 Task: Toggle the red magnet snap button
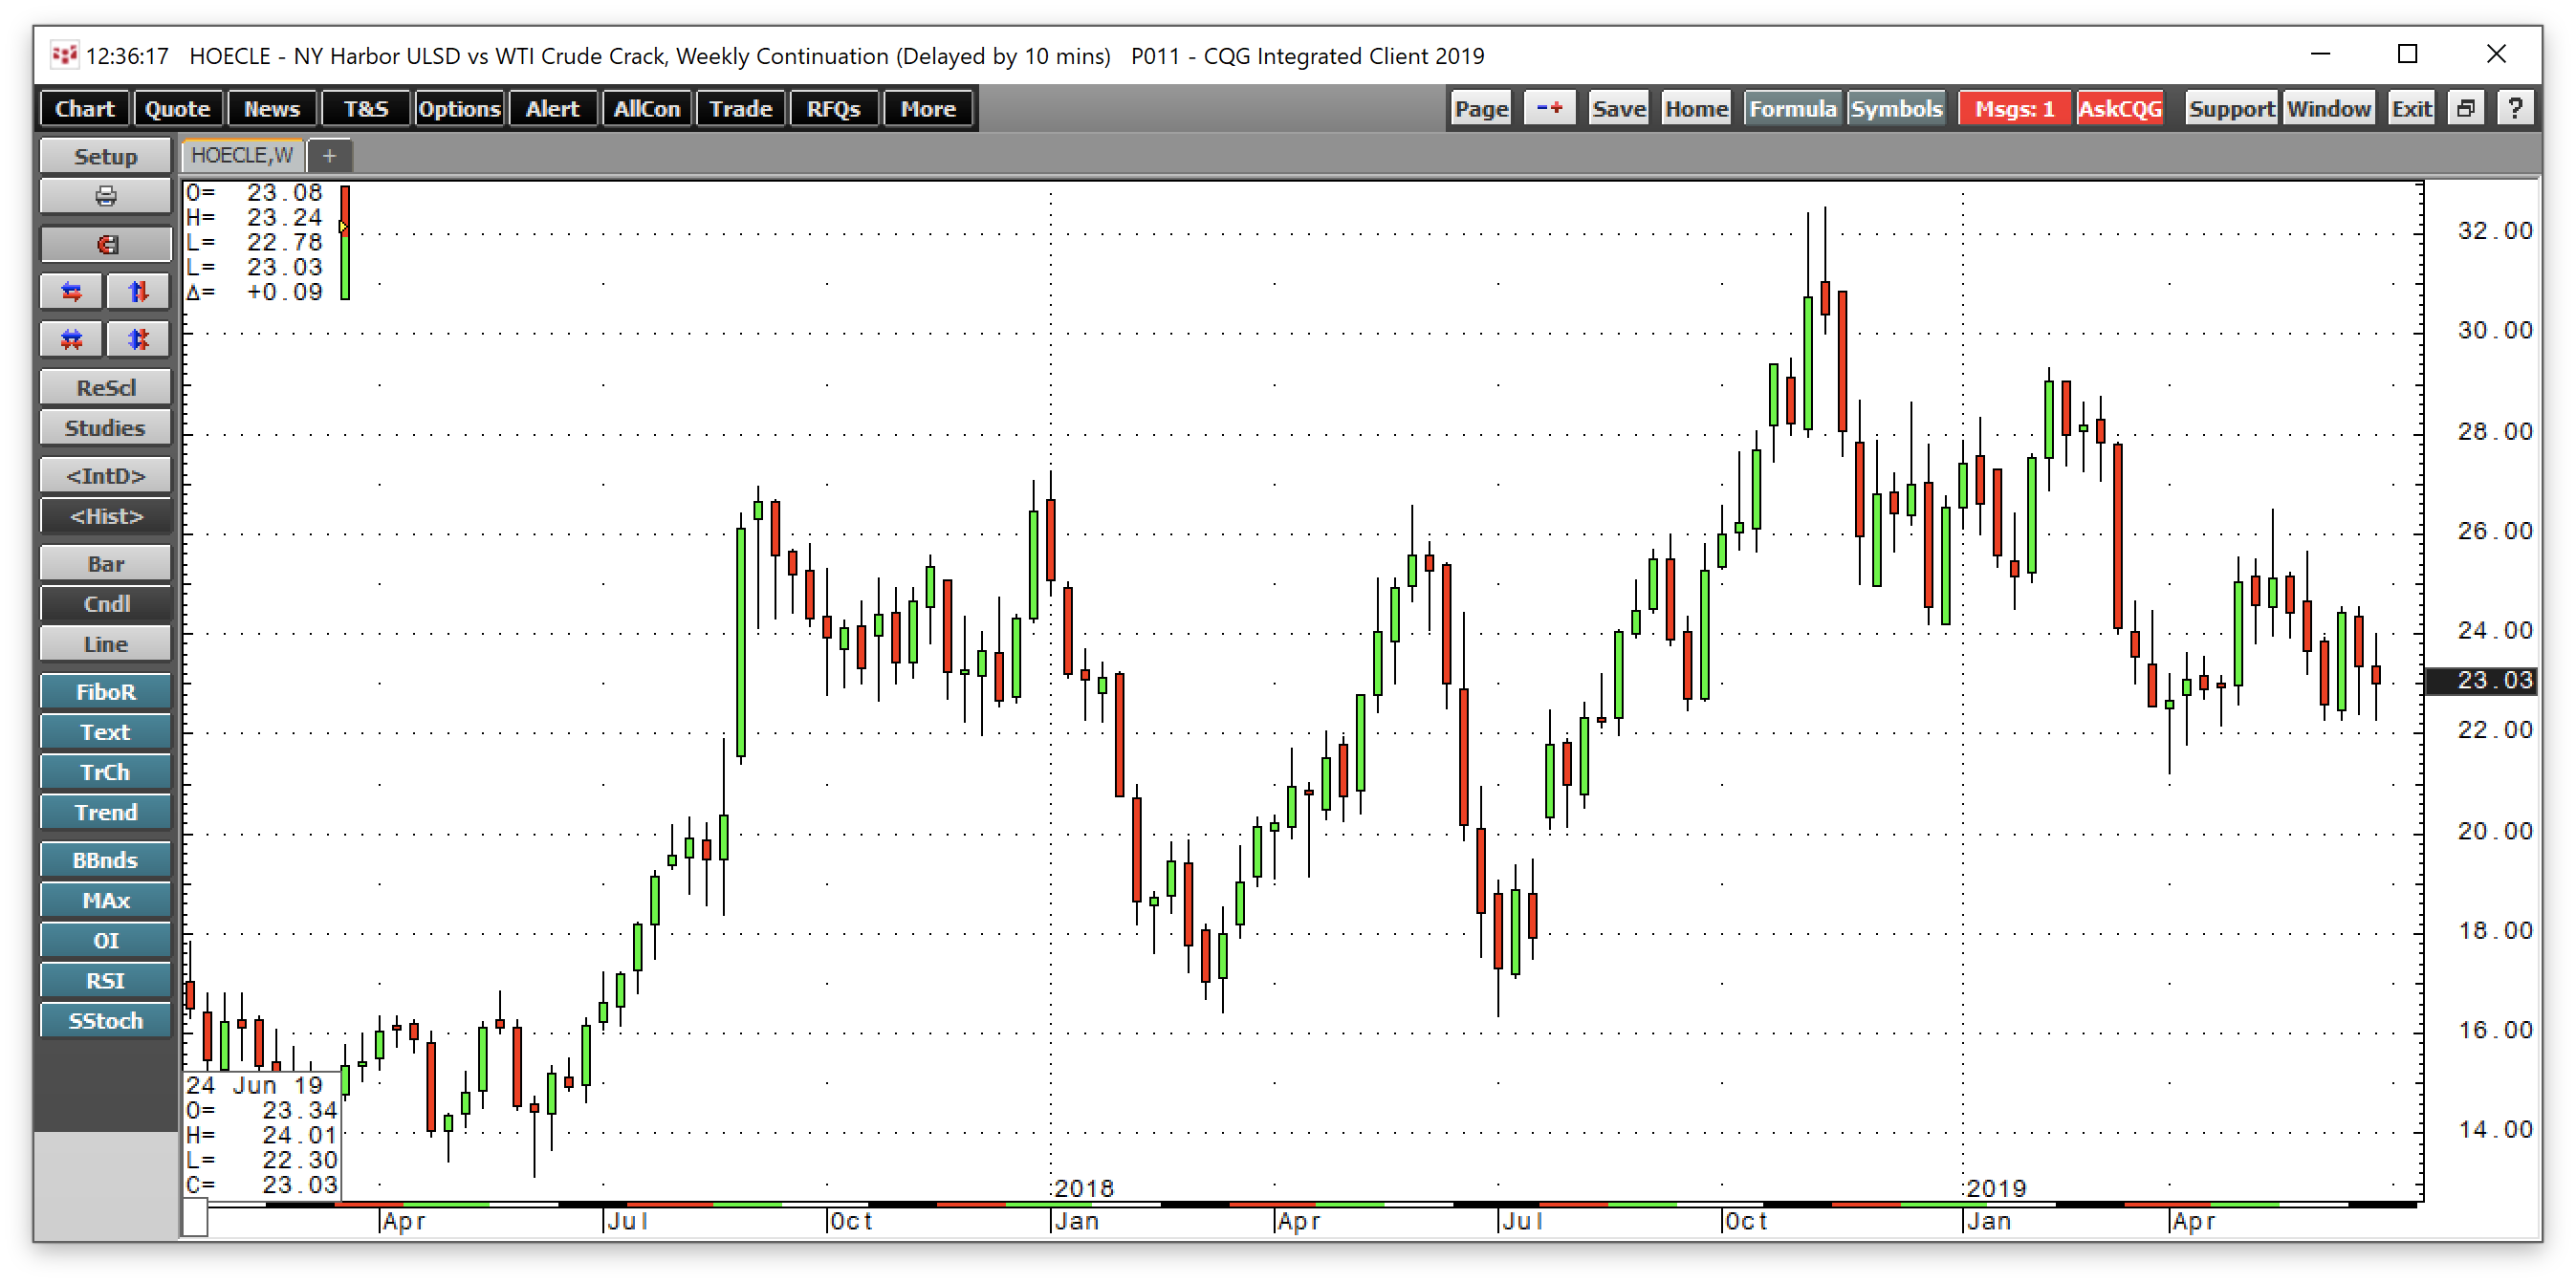(x=105, y=244)
